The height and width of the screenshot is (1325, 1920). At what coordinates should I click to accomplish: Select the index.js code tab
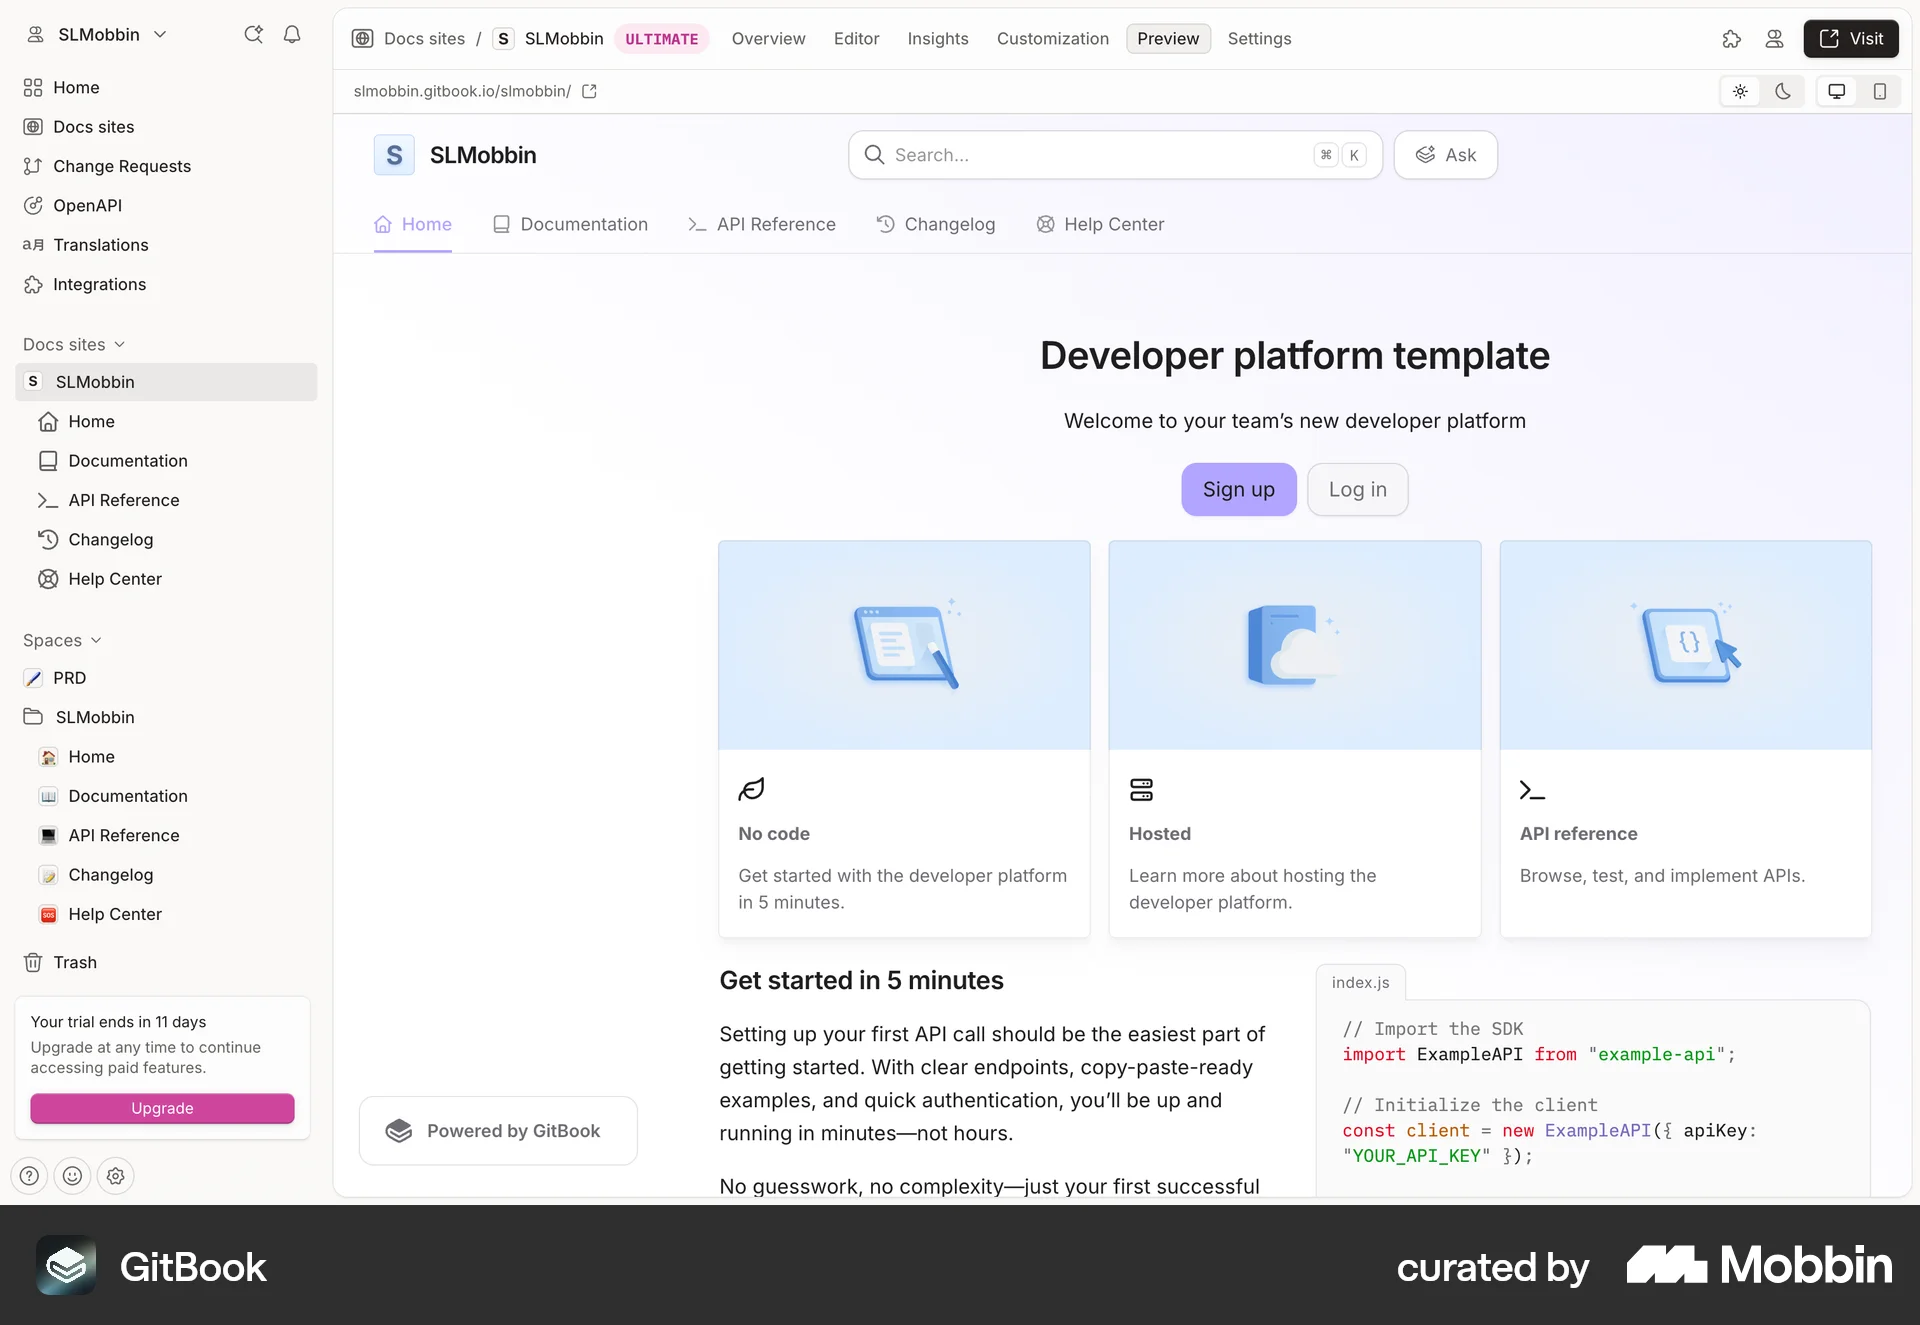[x=1360, y=983]
